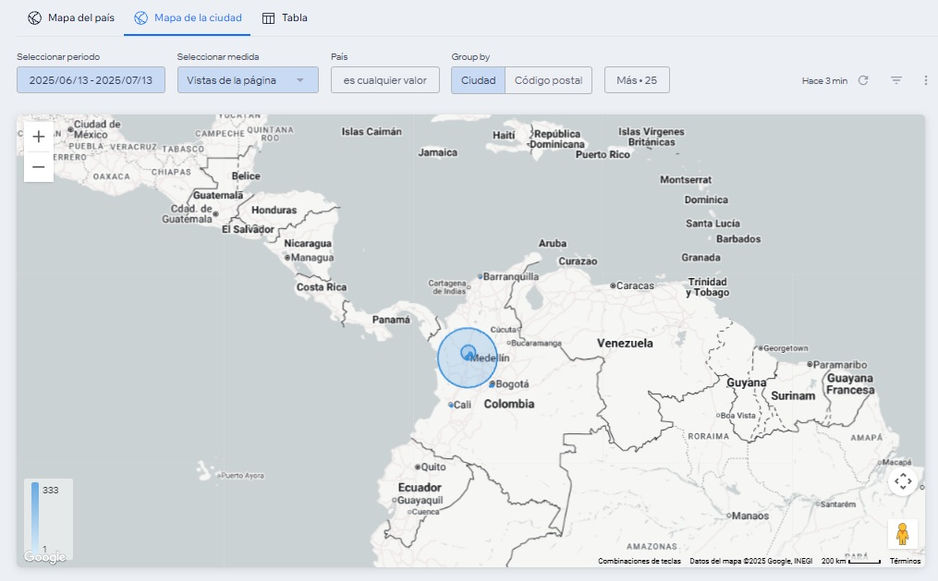Click the Guayaquil city label
Screen dimensions: 938x581
tap(420, 500)
